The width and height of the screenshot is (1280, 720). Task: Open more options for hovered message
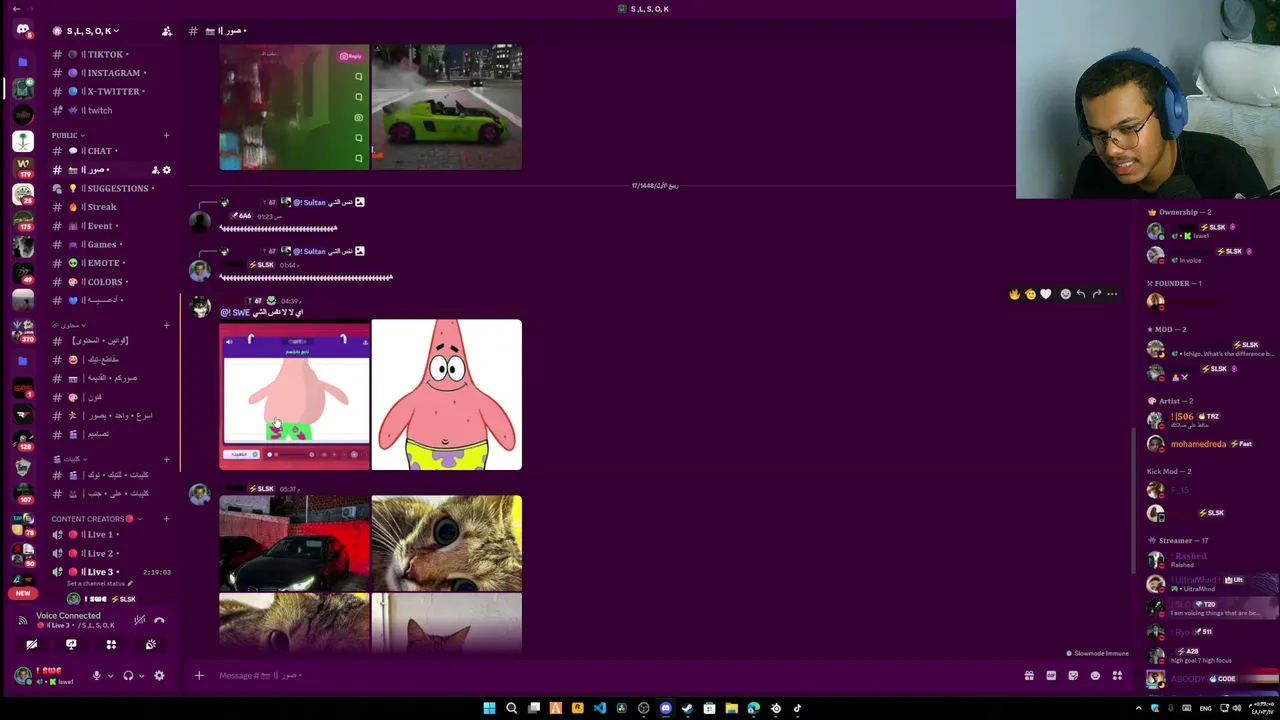[1112, 294]
